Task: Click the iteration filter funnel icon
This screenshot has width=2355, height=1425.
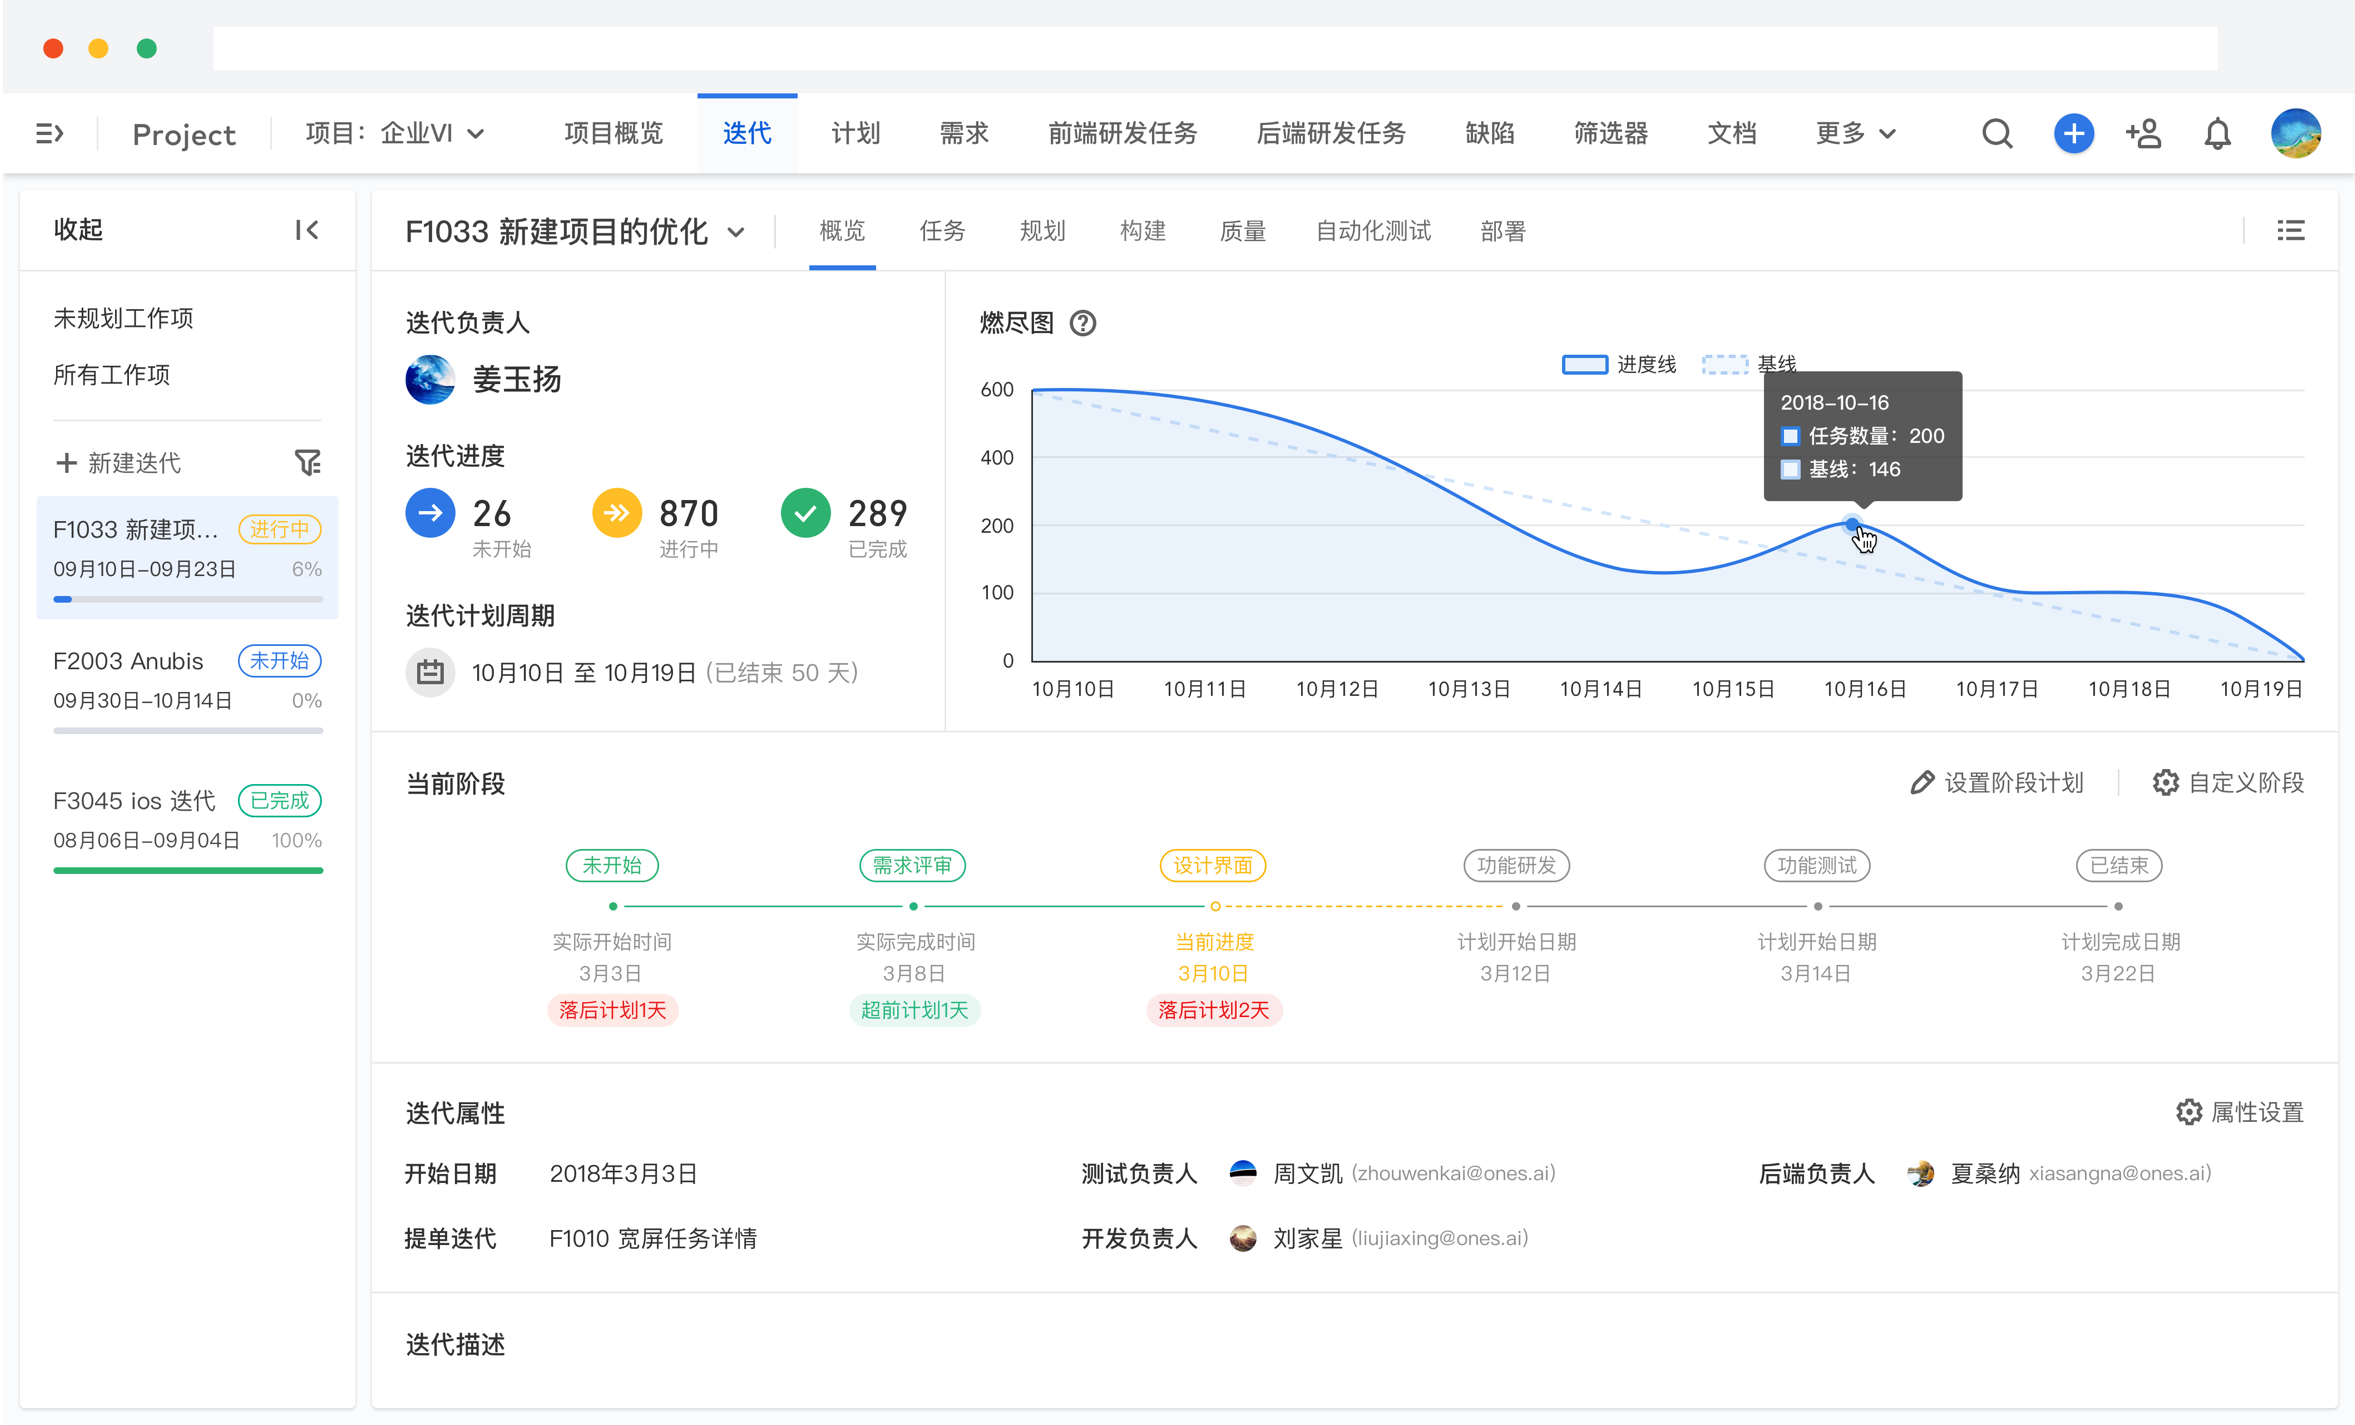Action: tap(307, 462)
